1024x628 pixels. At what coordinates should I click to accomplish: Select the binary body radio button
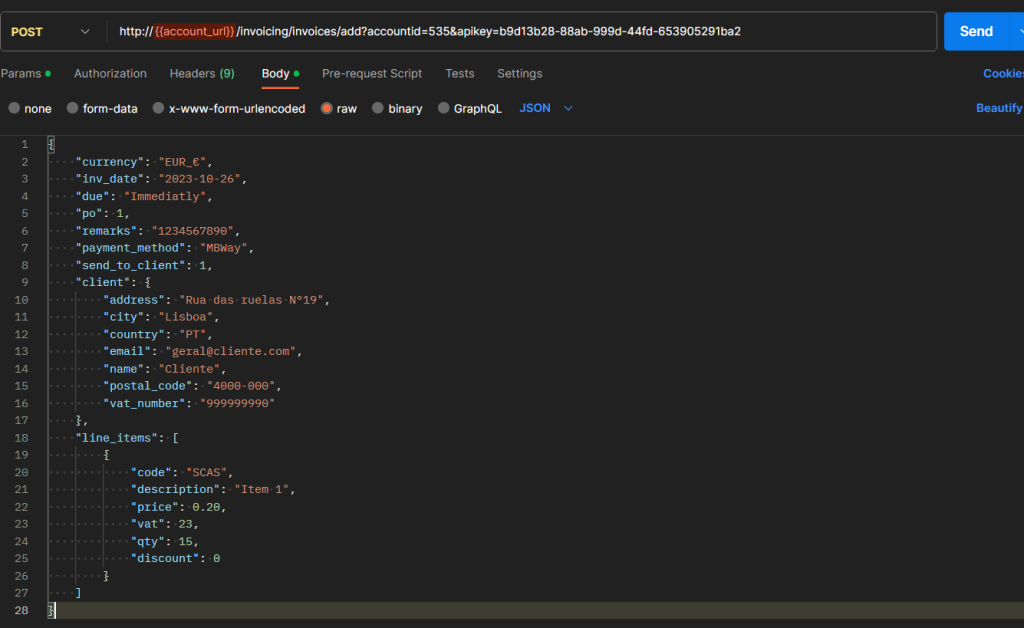pyautogui.click(x=378, y=109)
